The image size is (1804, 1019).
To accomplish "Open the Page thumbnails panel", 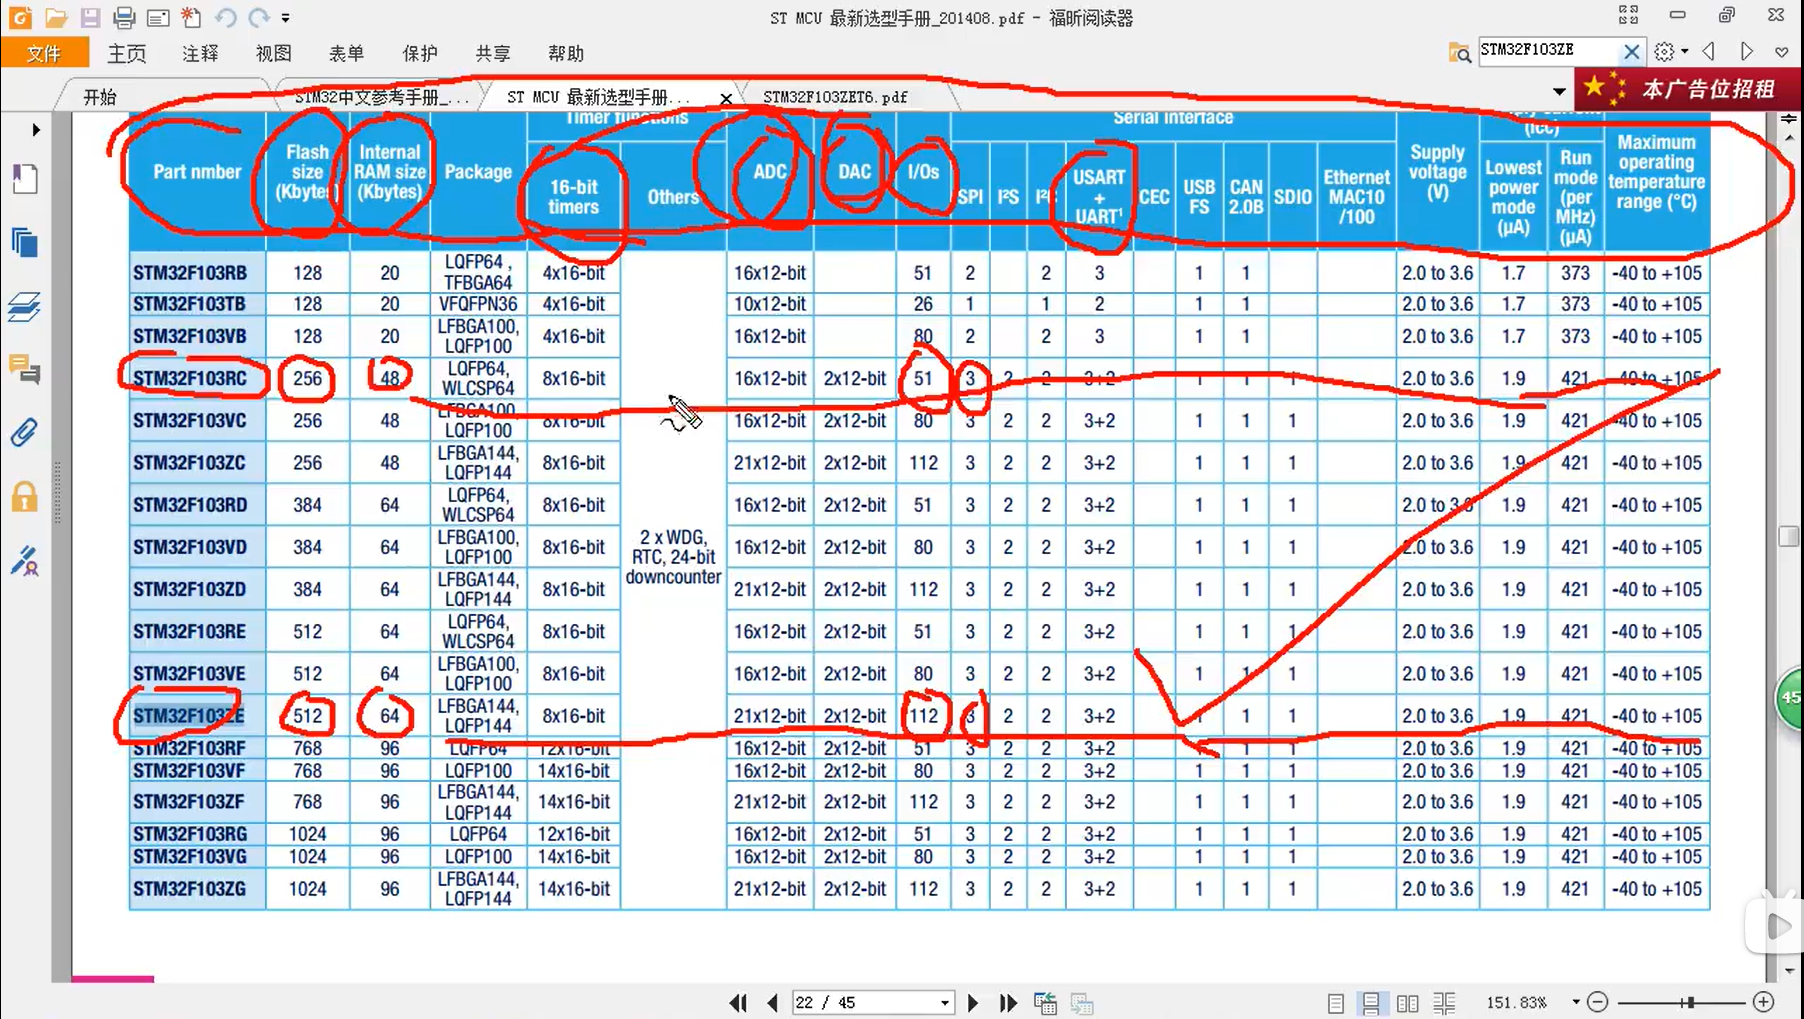I will [x=25, y=242].
